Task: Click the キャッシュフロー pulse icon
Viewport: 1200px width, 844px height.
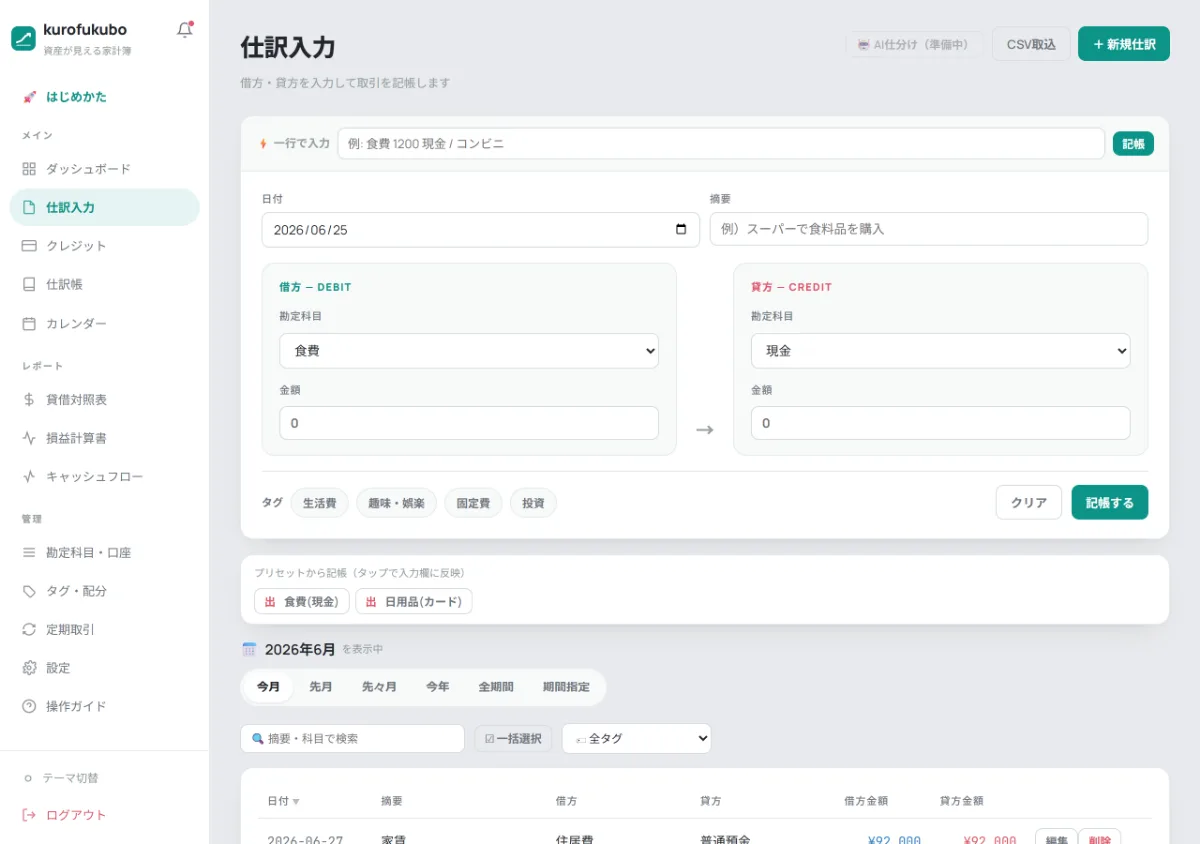Action: [29, 477]
